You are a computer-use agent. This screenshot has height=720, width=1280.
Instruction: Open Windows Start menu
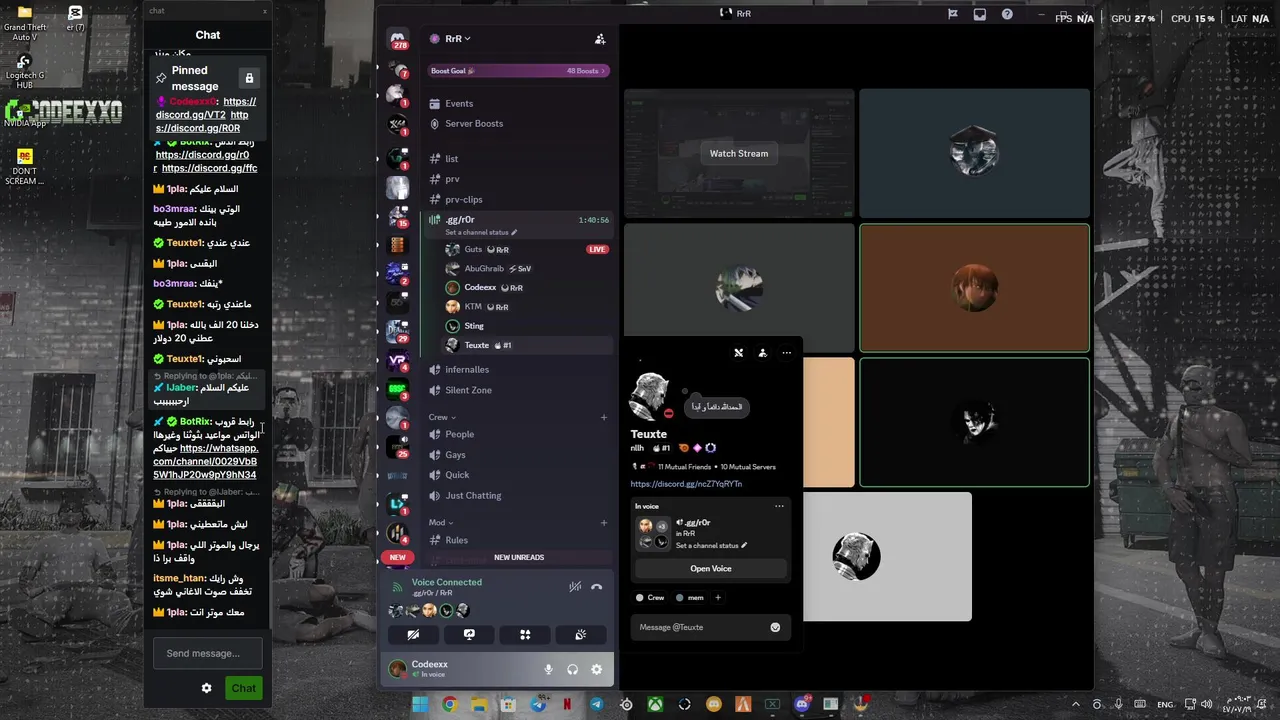point(420,705)
